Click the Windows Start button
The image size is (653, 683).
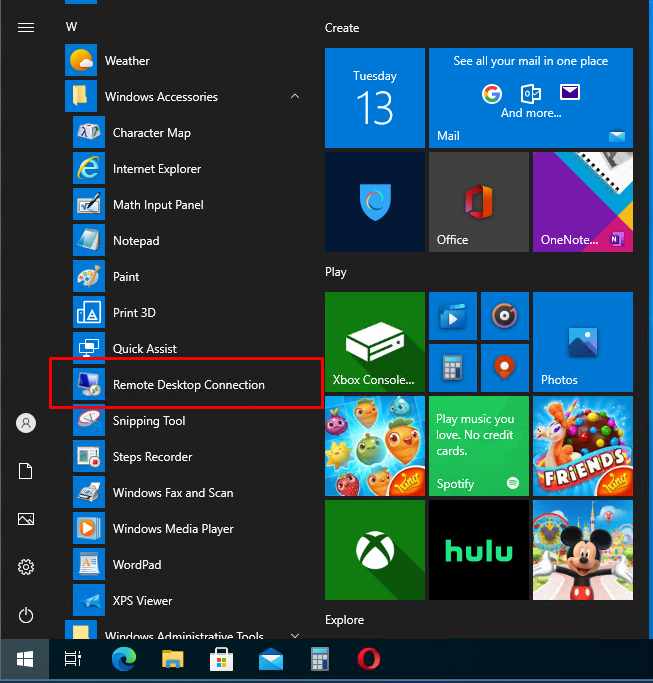pos(25,659)
